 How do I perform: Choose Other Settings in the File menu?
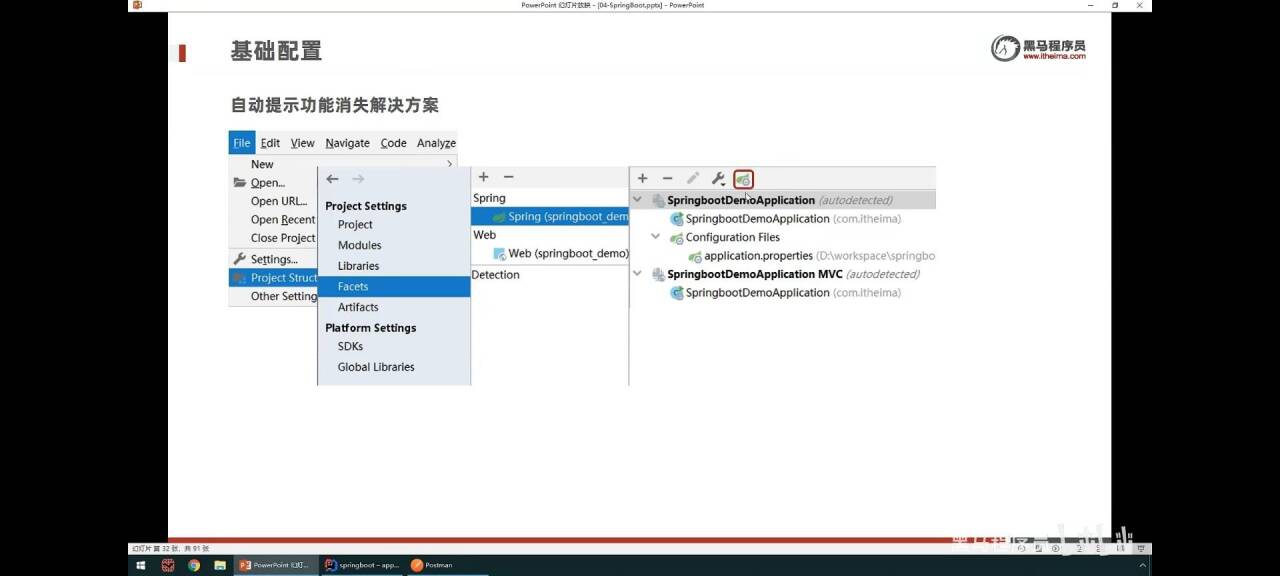[x=284, y=296]
